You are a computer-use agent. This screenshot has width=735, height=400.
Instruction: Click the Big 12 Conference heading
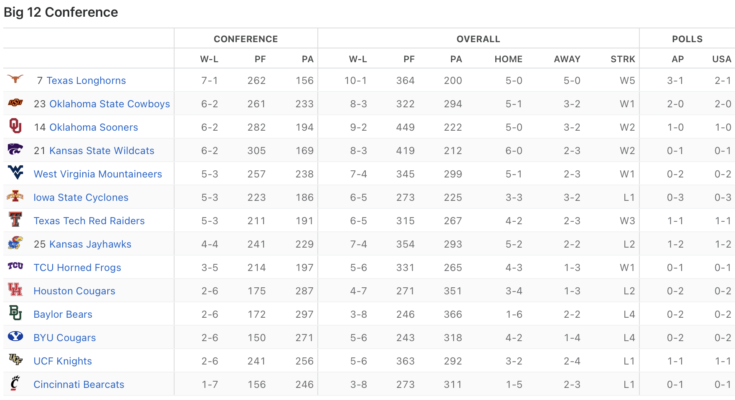(x=60, y=13)
